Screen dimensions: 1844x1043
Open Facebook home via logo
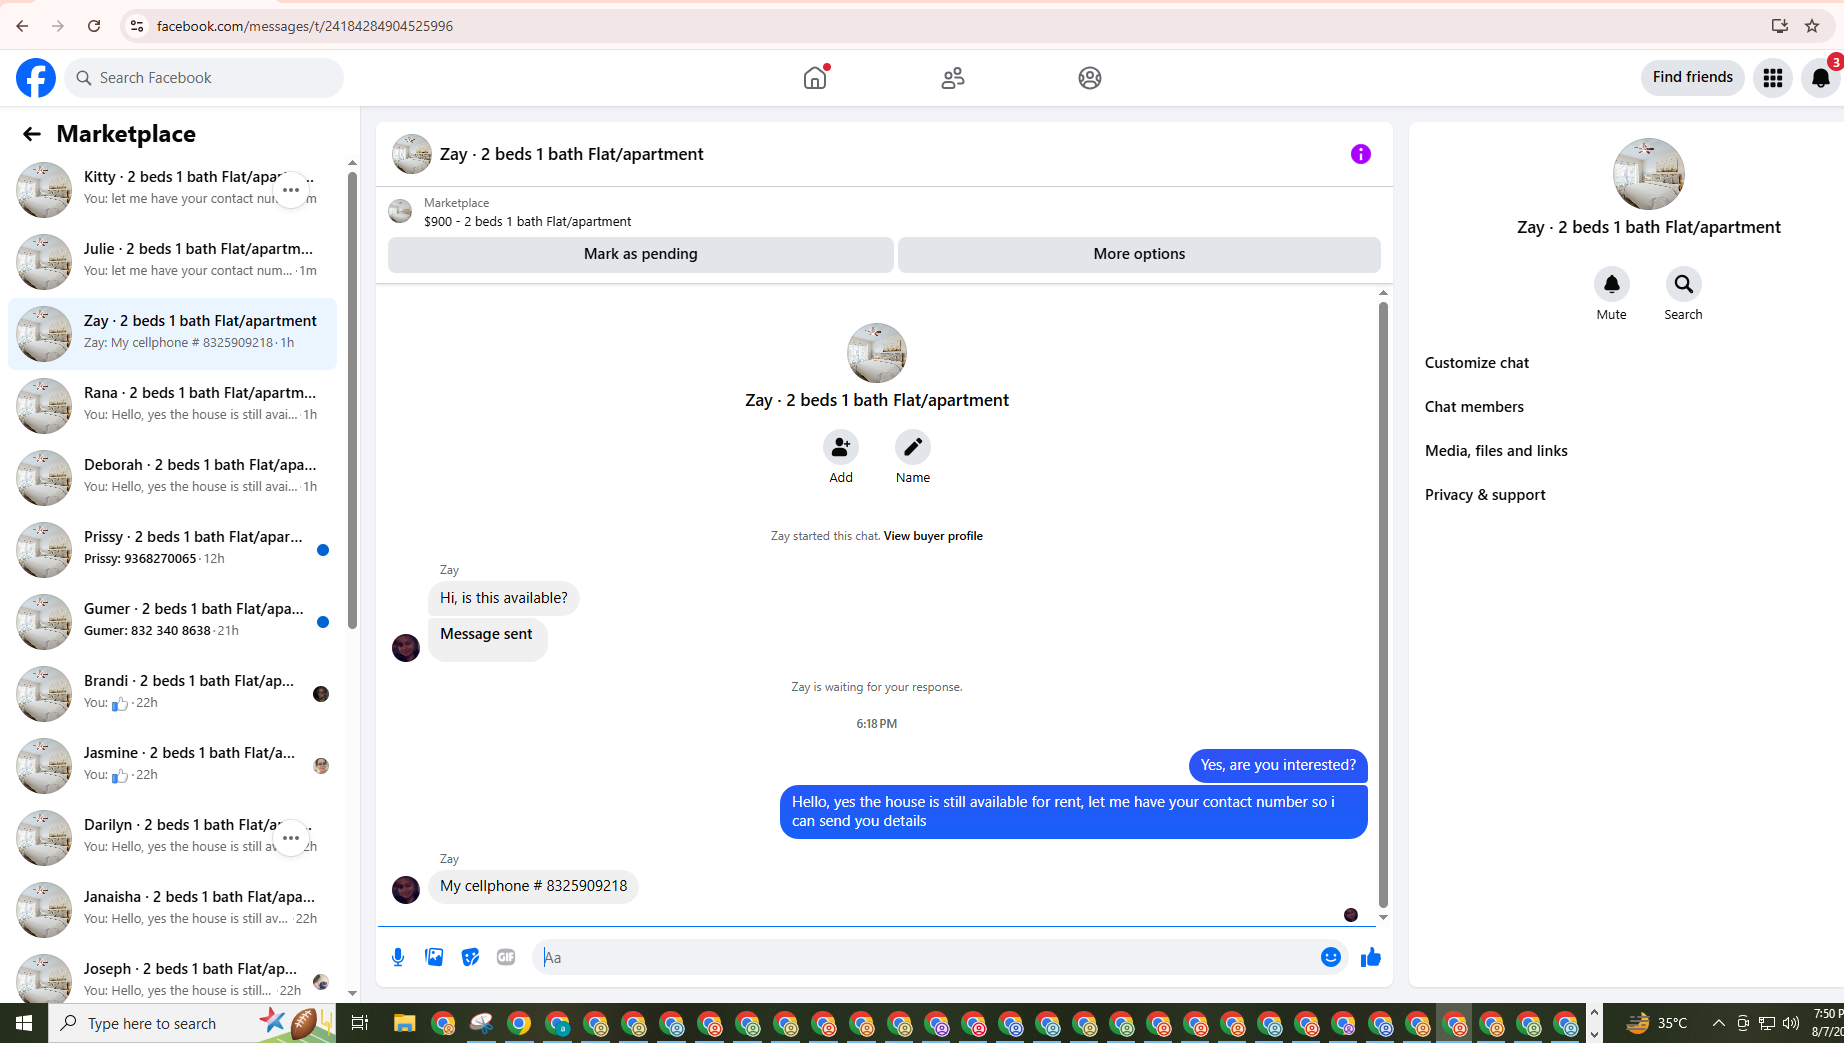coord(36,78)
